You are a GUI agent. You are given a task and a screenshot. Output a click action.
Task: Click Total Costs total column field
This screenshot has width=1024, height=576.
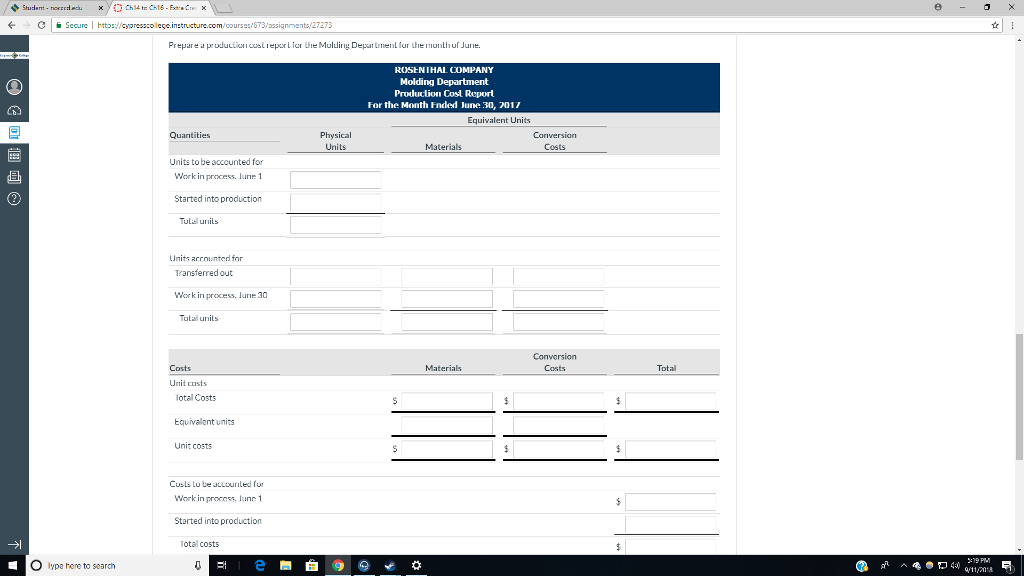670,401
